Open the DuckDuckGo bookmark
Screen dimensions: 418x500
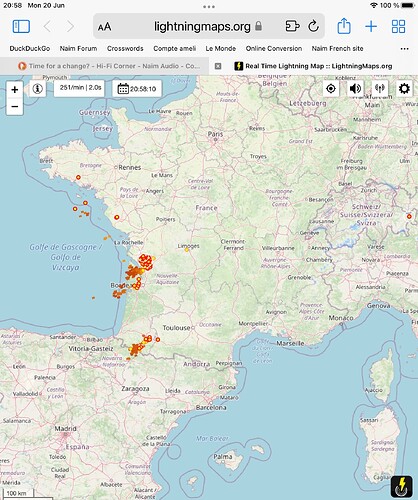click(30, 48)
